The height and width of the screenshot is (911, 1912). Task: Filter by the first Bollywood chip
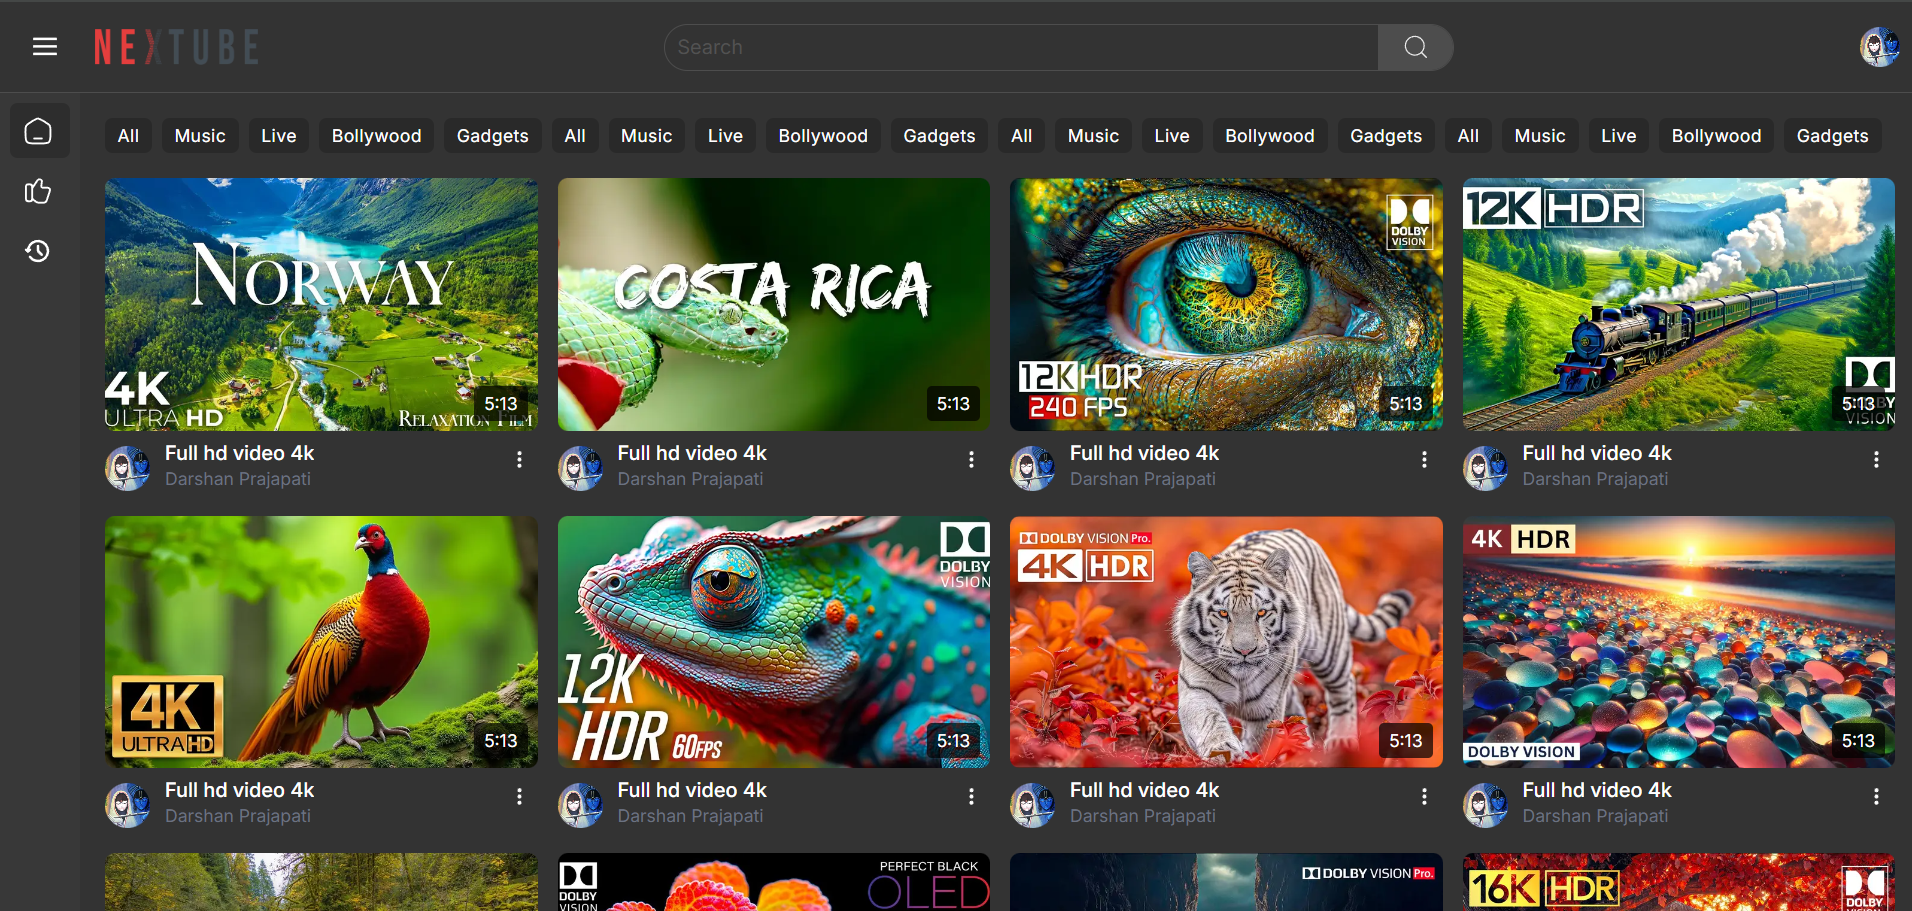coord(376,136)
